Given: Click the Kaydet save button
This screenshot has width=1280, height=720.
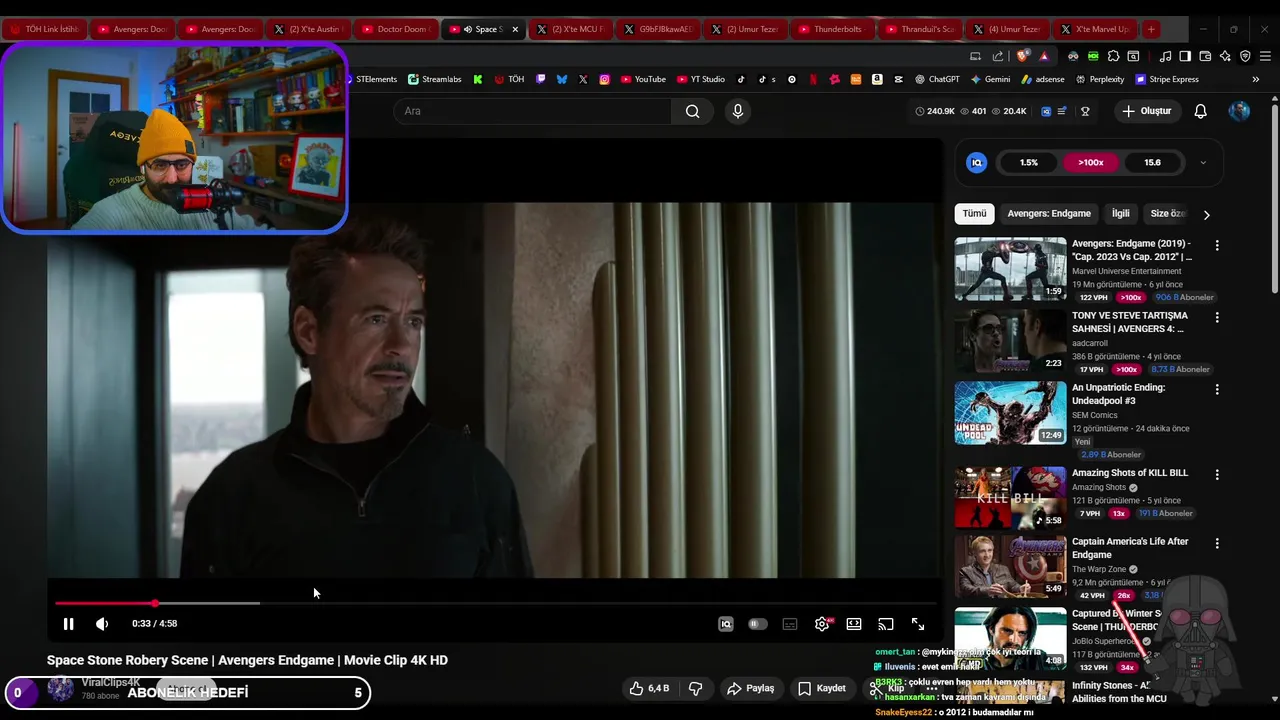Looking at the screenshot, I should pos(822,688).
